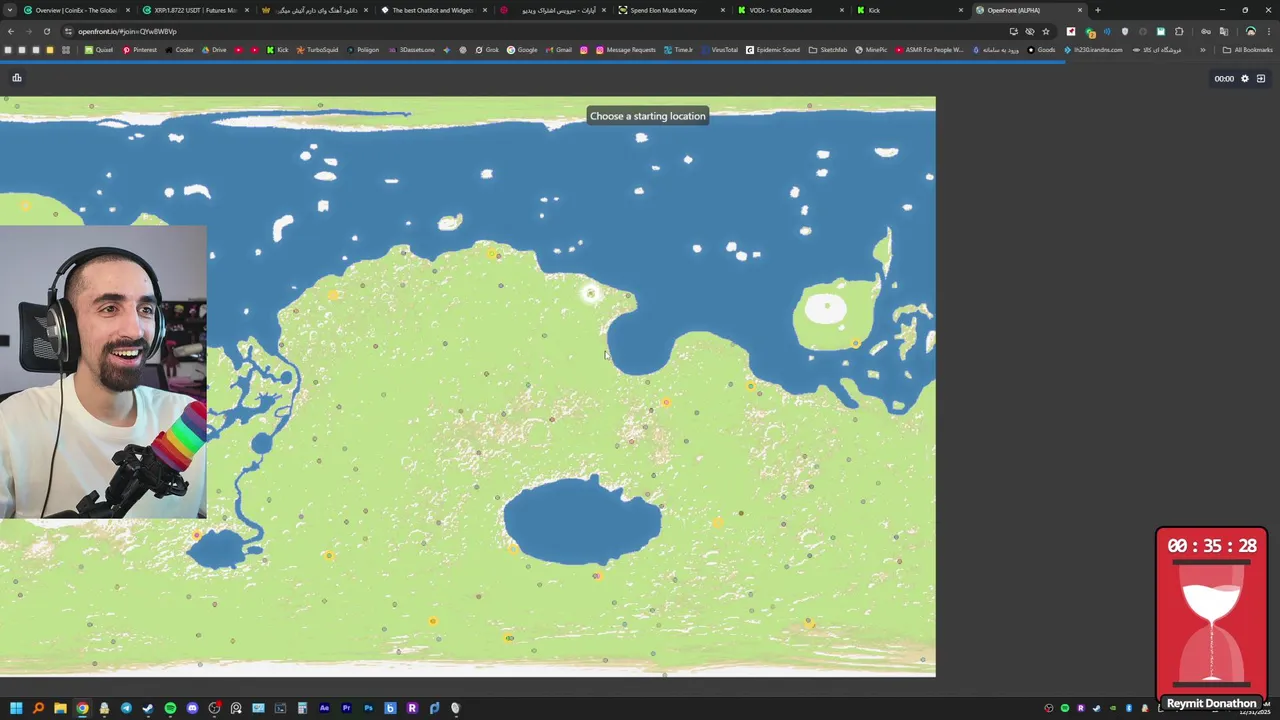Open the Epidemic Sound bookmark
This screenshot has width=1280, height=720.
773,49
